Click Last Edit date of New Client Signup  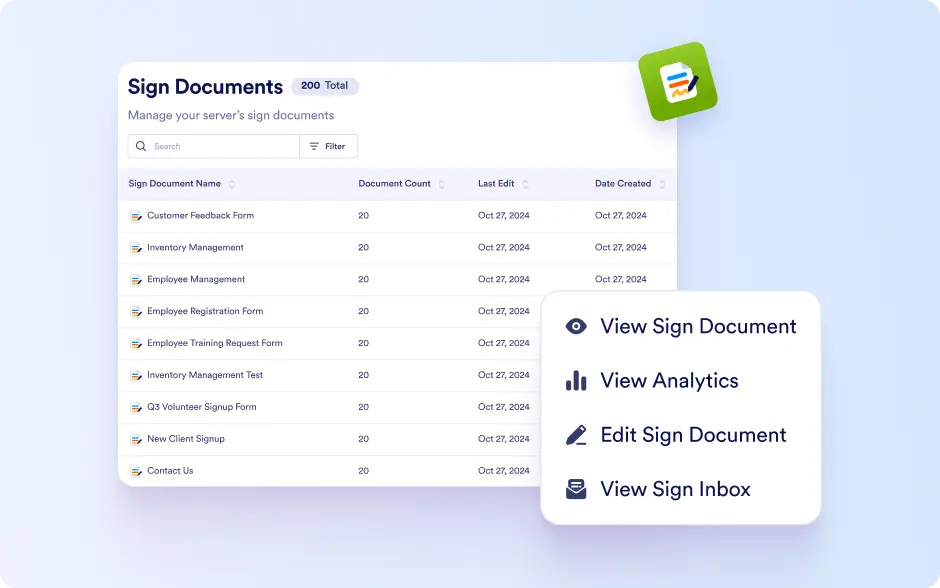coord(504,439)
